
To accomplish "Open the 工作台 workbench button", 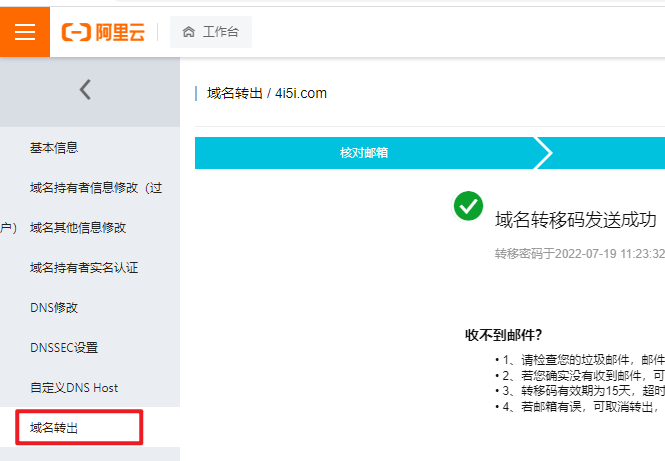I will (x=211, y=32).
